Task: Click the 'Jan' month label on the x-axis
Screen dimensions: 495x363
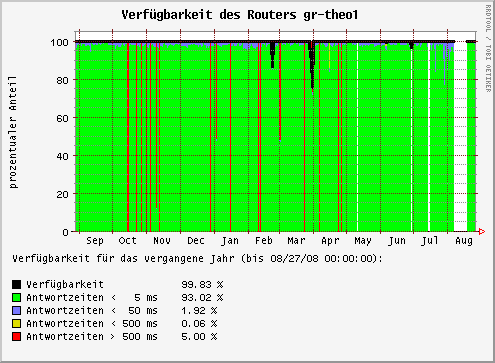Action: click(x=230, y=241)
